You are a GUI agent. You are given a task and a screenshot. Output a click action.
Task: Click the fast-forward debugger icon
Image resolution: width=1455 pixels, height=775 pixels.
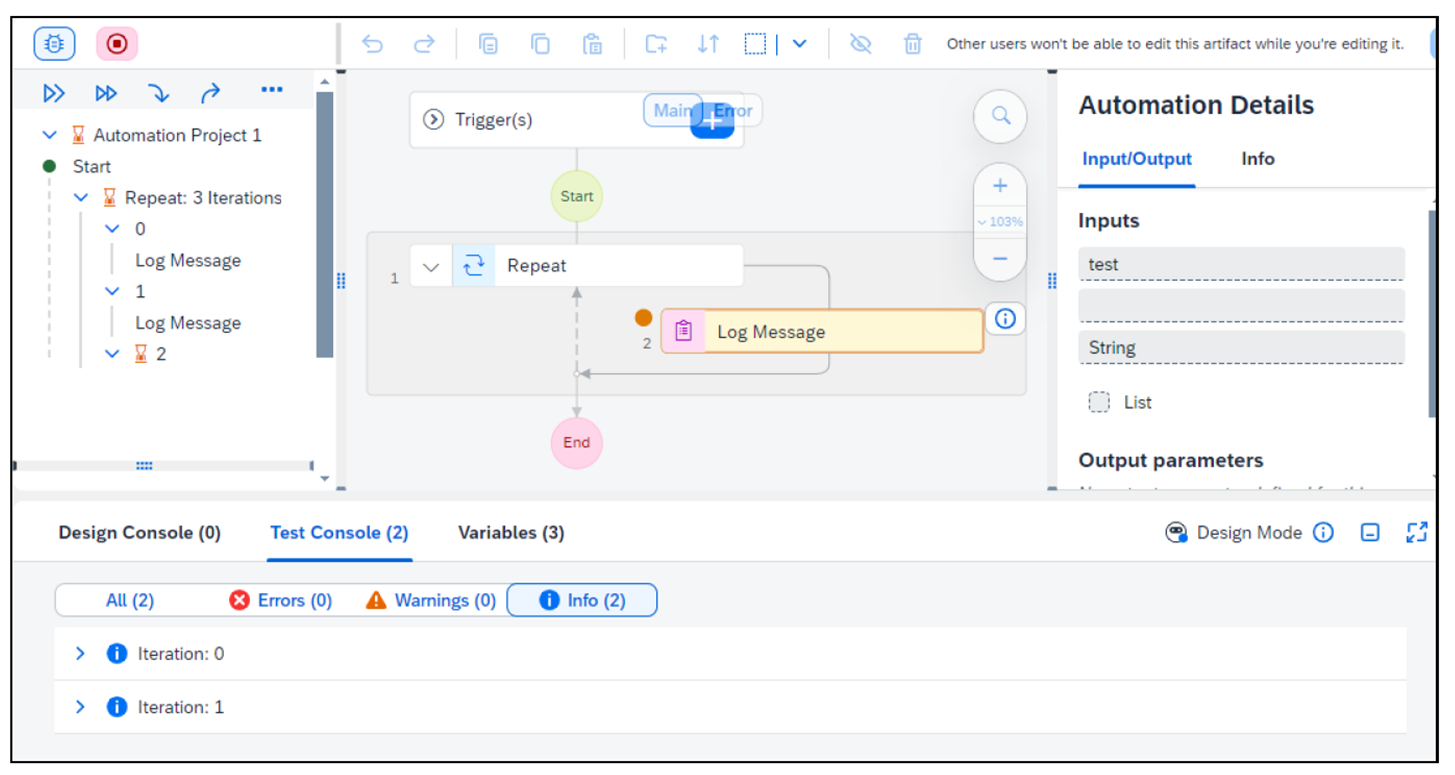106,93
